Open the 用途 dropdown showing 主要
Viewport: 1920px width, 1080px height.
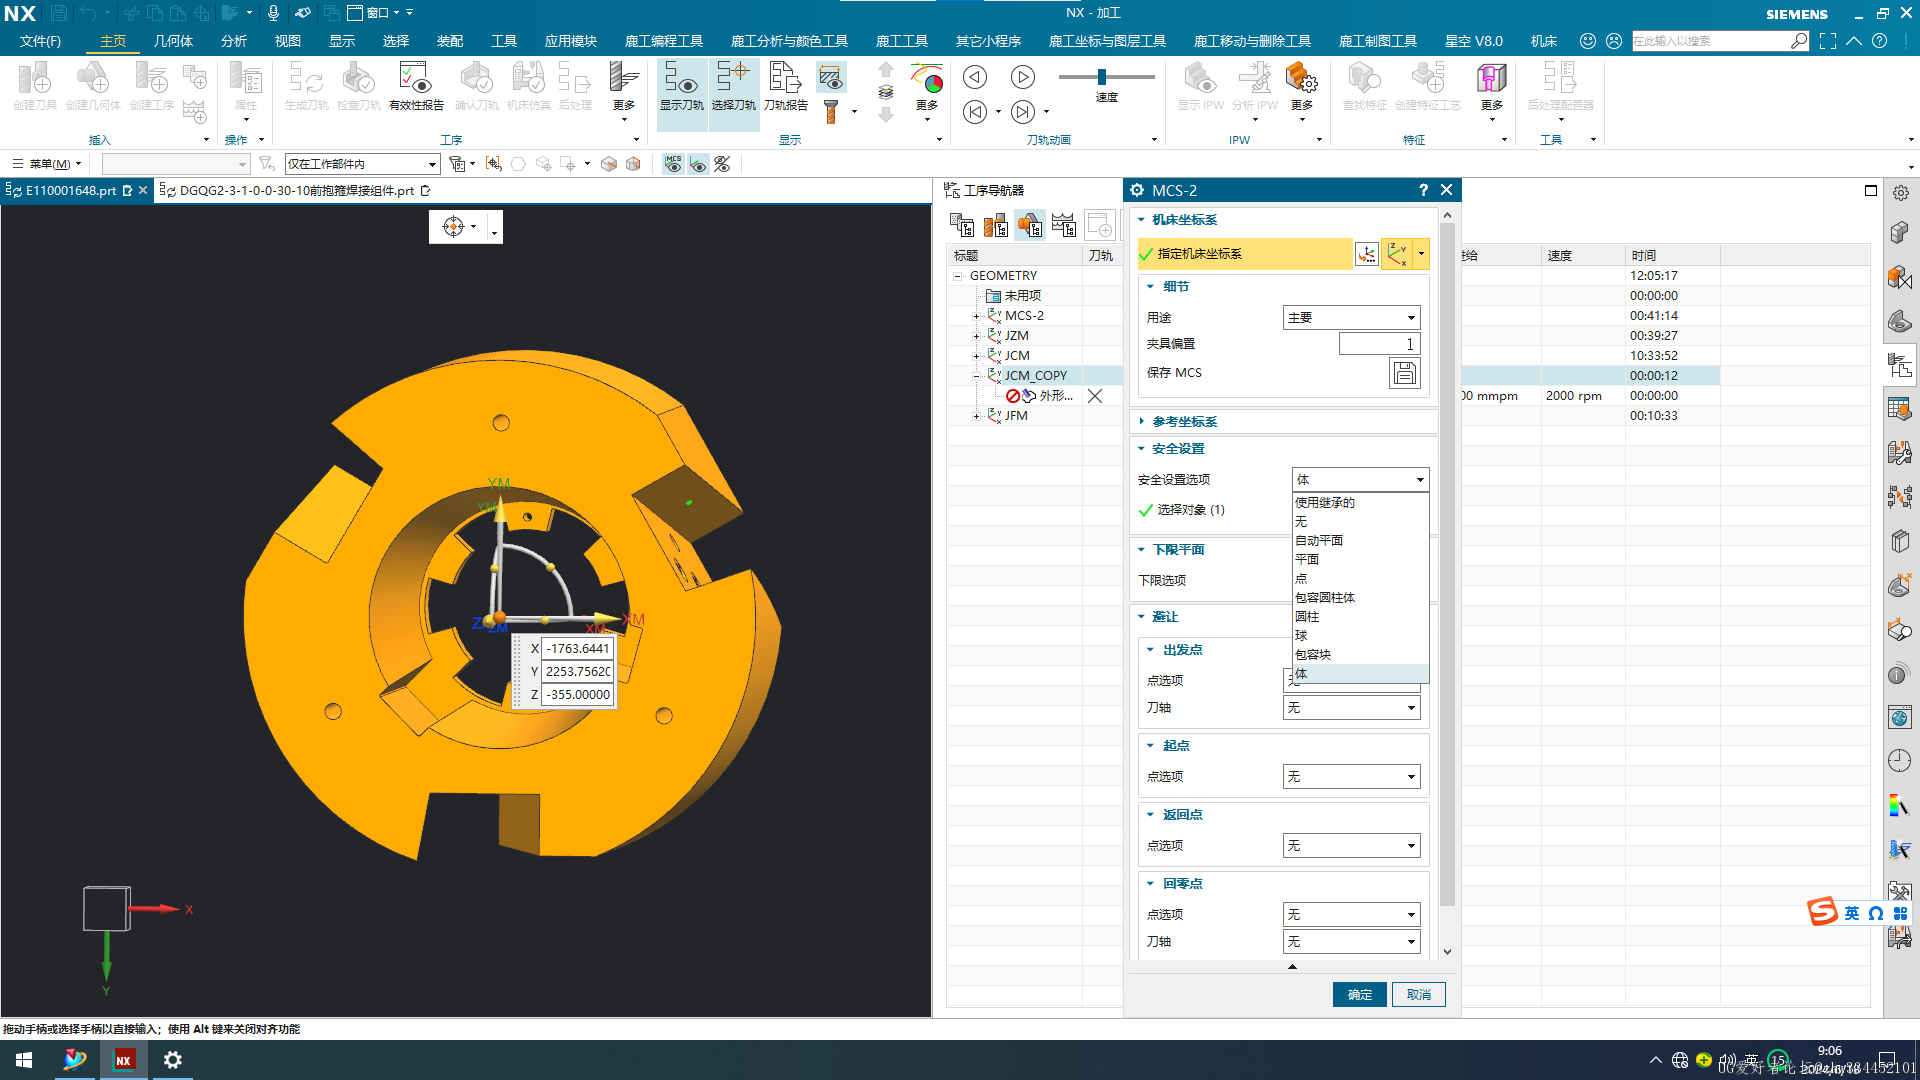(1351, 318)
